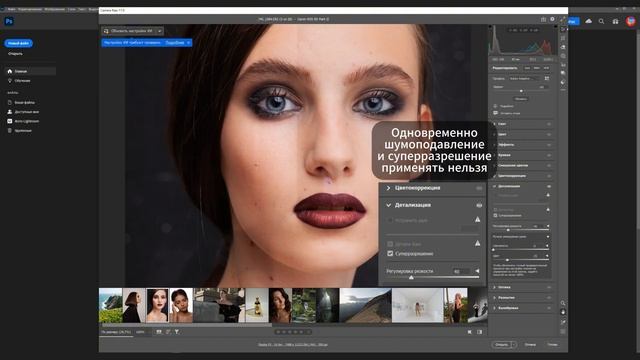Click the Цвет noise slider in the small right panel

point(521,260)
